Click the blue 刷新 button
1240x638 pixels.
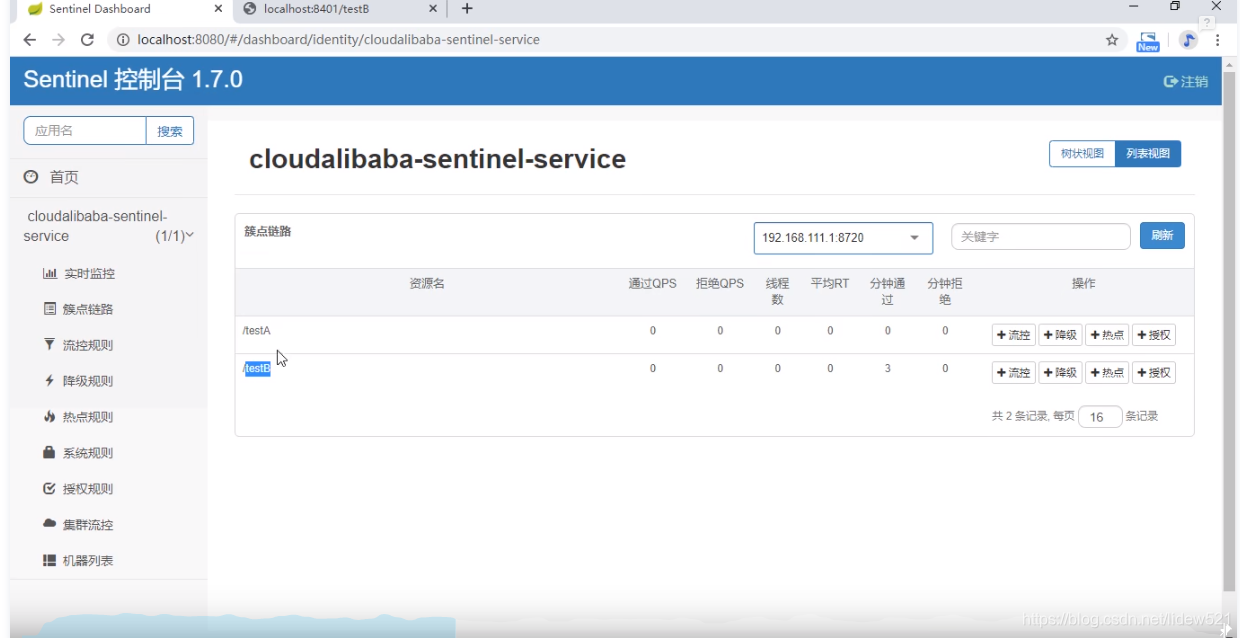[1162, 236]
